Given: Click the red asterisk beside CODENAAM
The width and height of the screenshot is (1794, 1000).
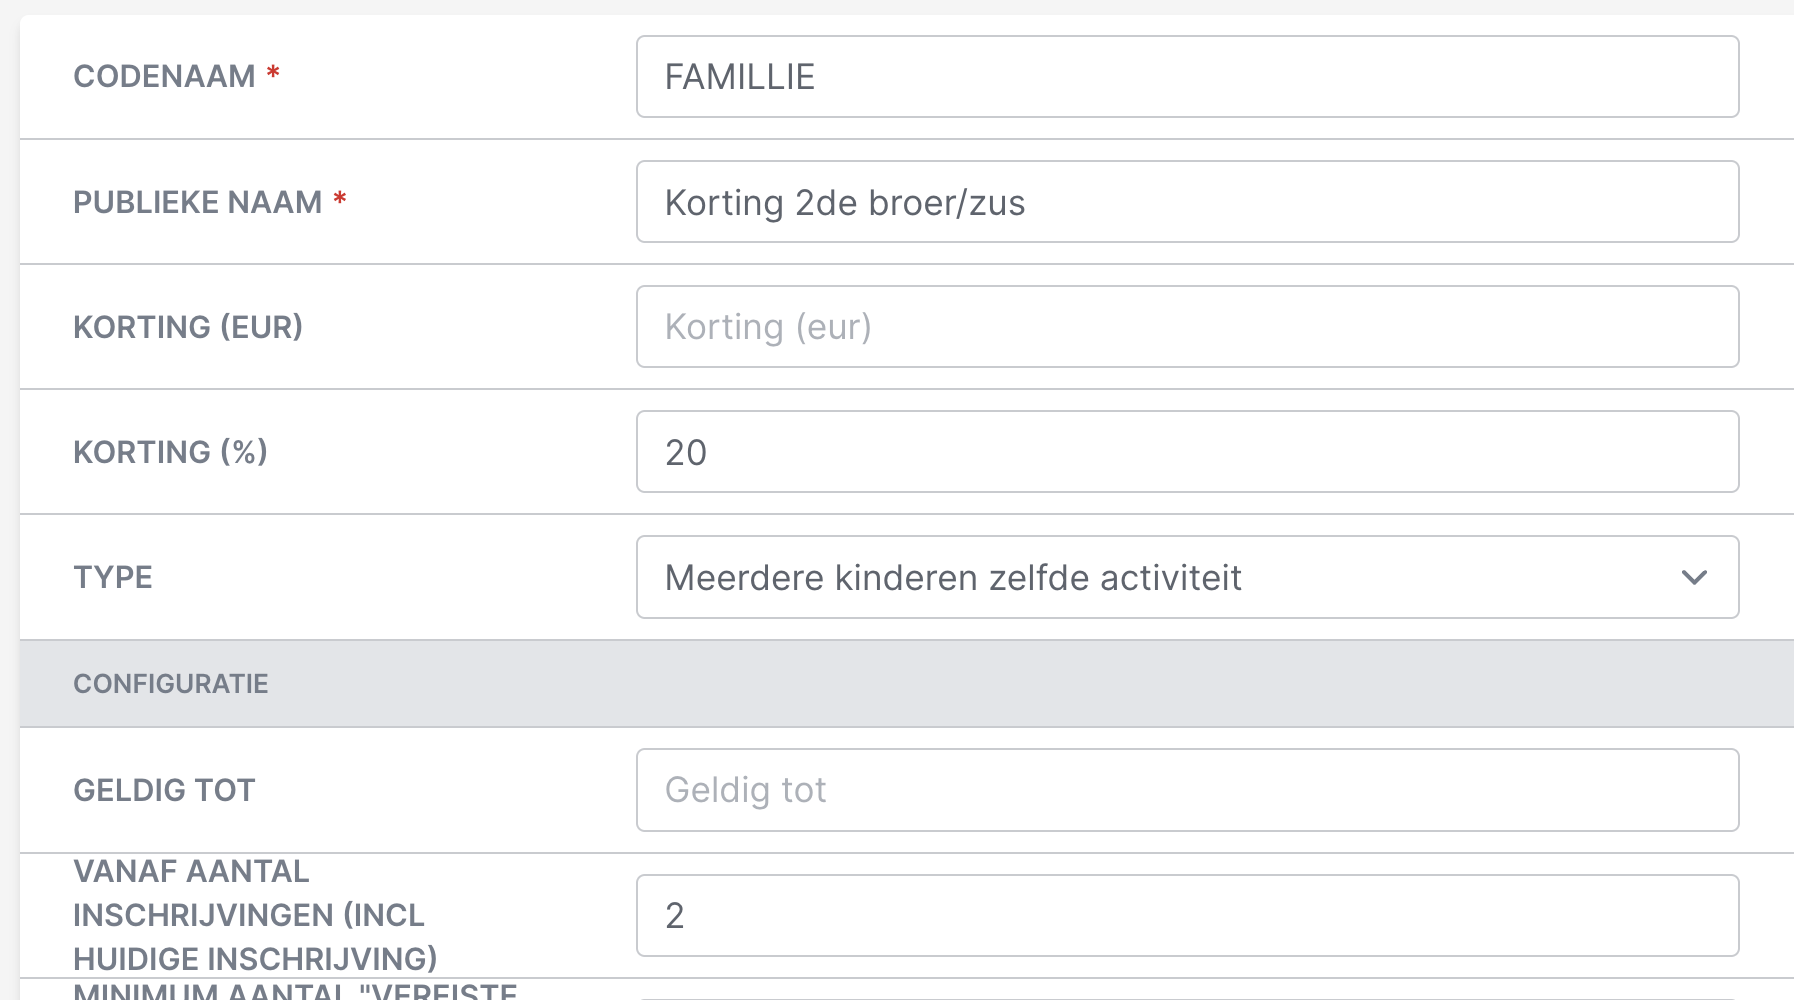Looking at the screenshot, I should (x=272, y=73).
